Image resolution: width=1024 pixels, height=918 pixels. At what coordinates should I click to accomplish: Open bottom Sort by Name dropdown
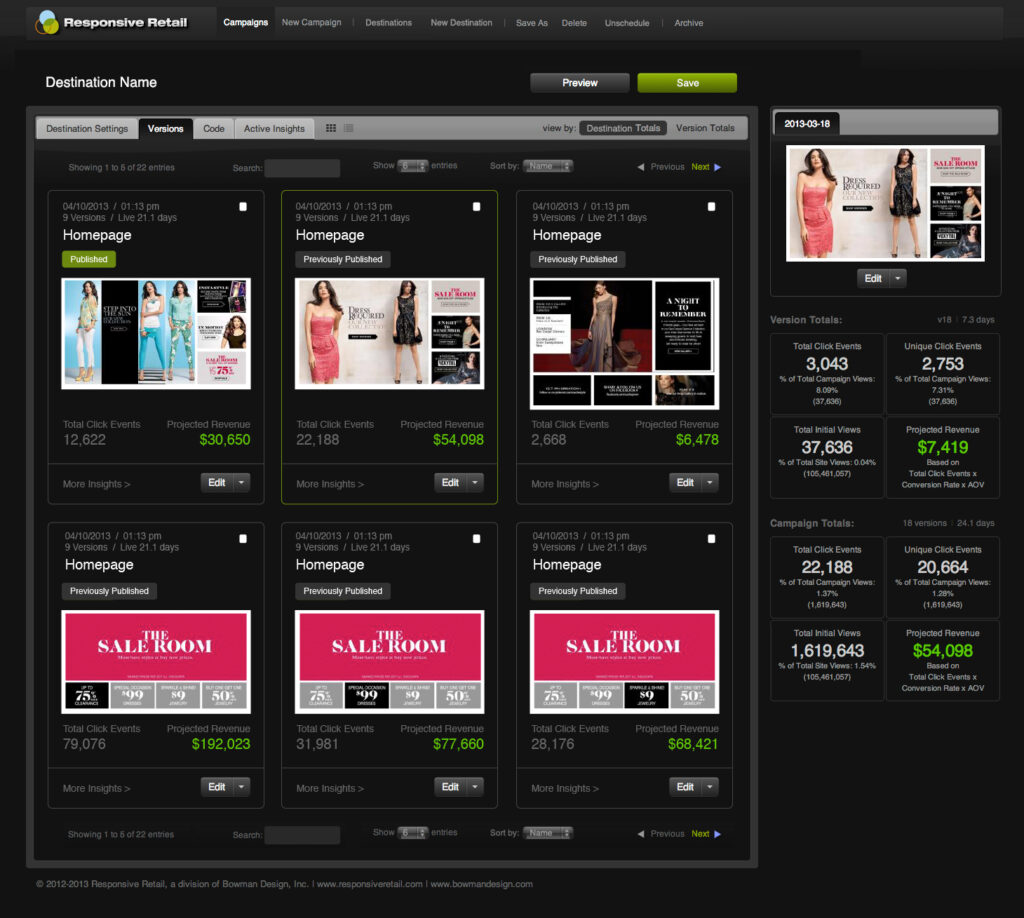click(x=547, y=832)
